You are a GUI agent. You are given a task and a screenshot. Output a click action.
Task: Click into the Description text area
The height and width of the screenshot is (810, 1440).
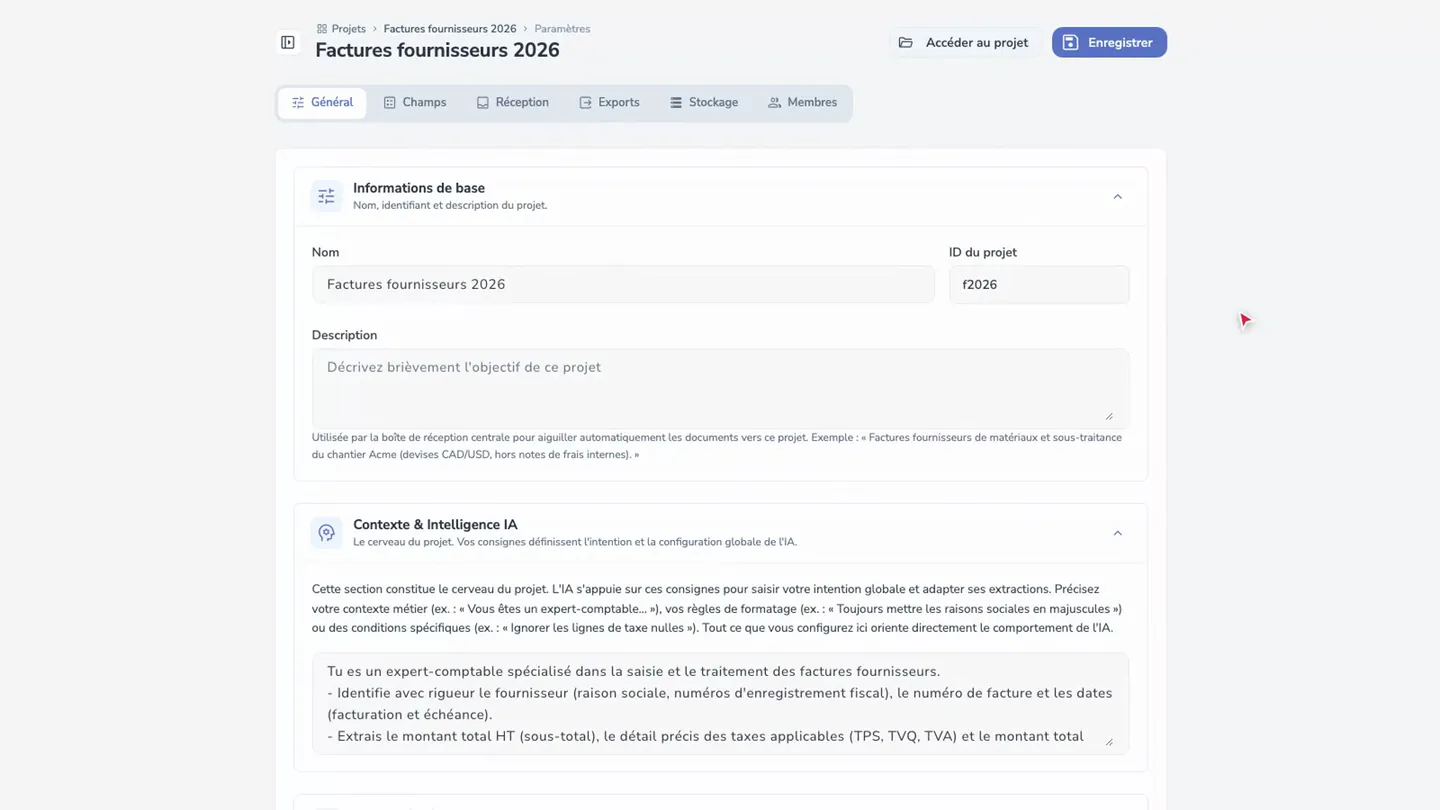click(x=720, y=388)
